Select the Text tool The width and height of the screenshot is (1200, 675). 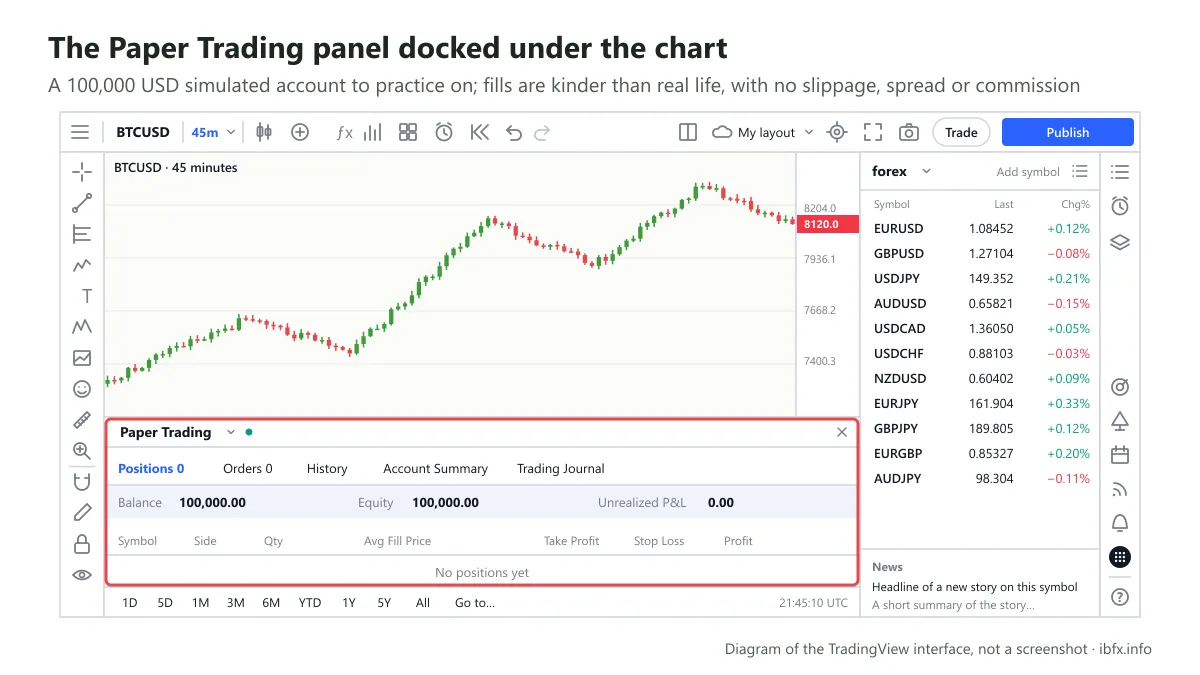87,296
